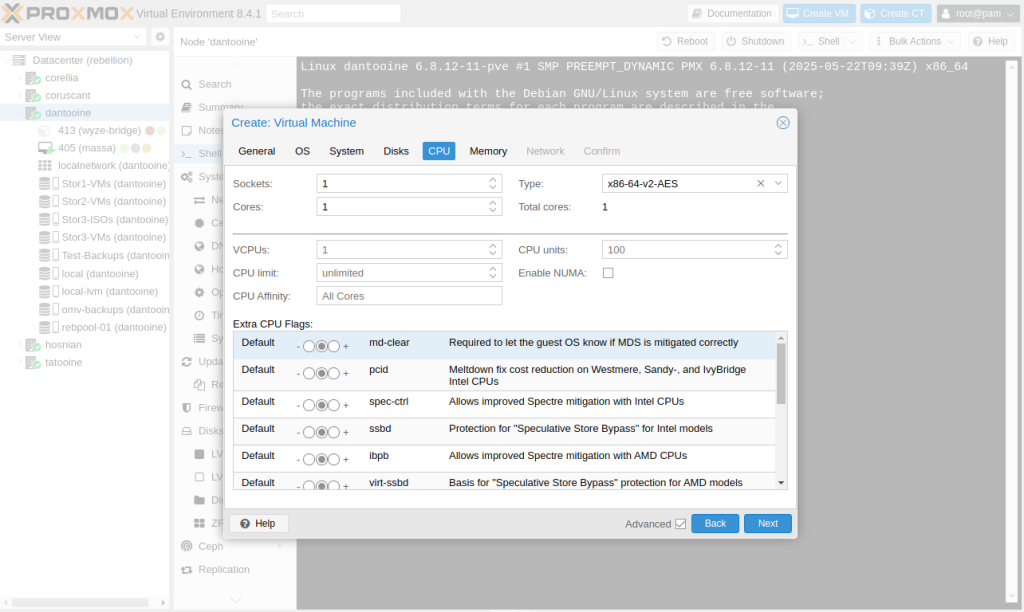Open the Bulk Actions dropdown
The width and height of the screenshot is (1024, 612).
pyautogui.click(x=914, y=42)
